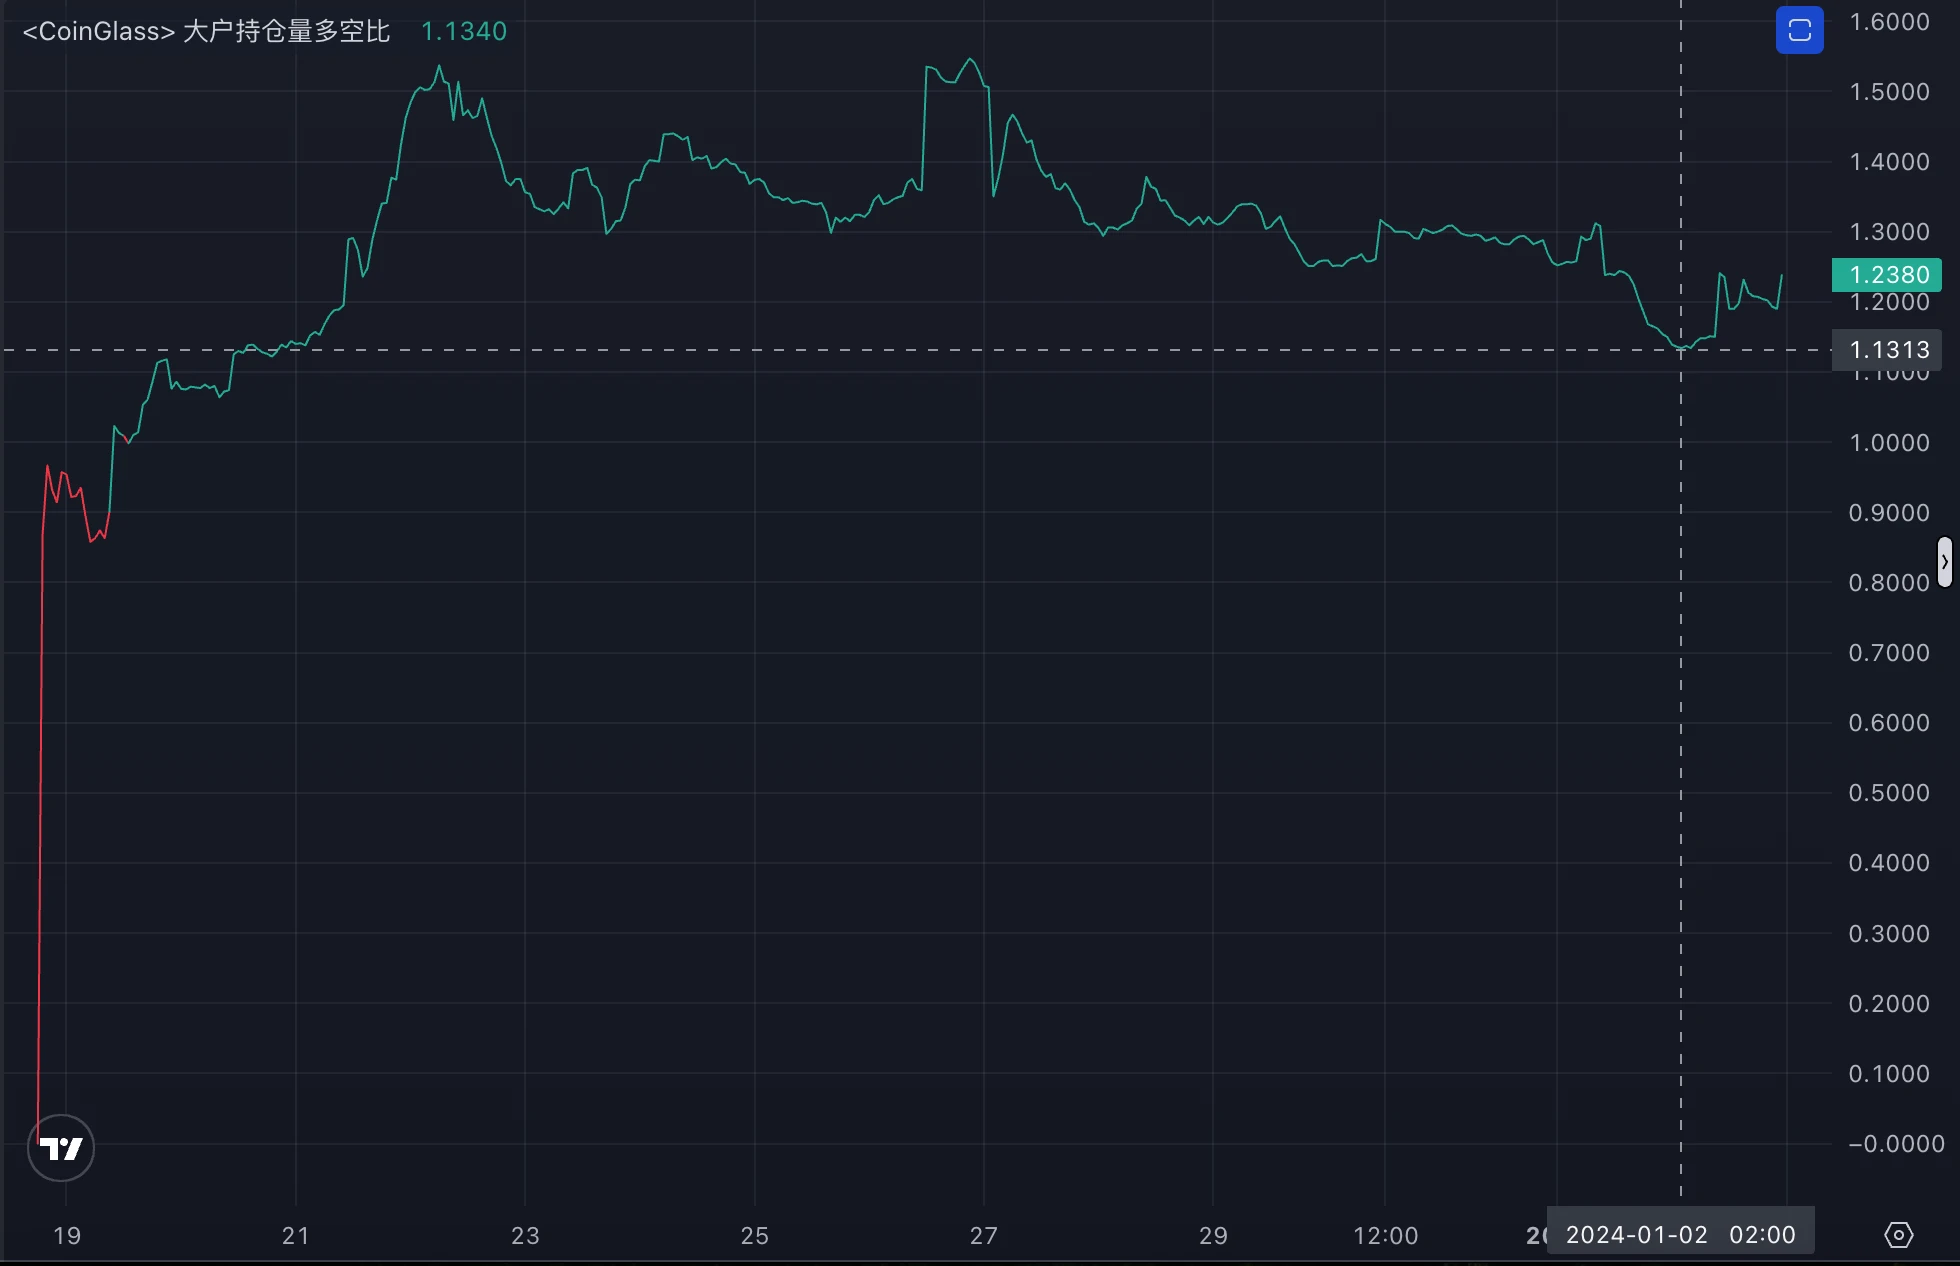The height and width of the screenshot is (1266, 1960).
Task: Click the blue fullscreen icon button
Action: [1799, 30]
